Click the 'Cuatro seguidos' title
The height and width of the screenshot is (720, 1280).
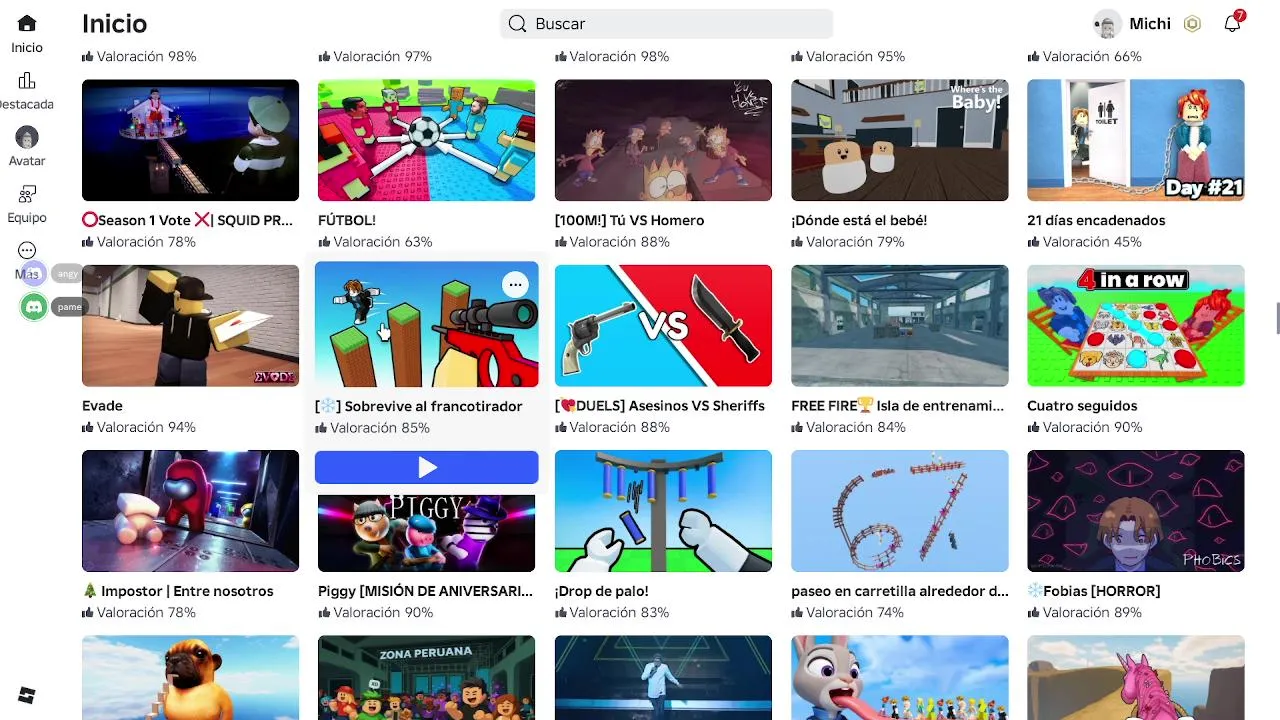(x=1082, y=406)
